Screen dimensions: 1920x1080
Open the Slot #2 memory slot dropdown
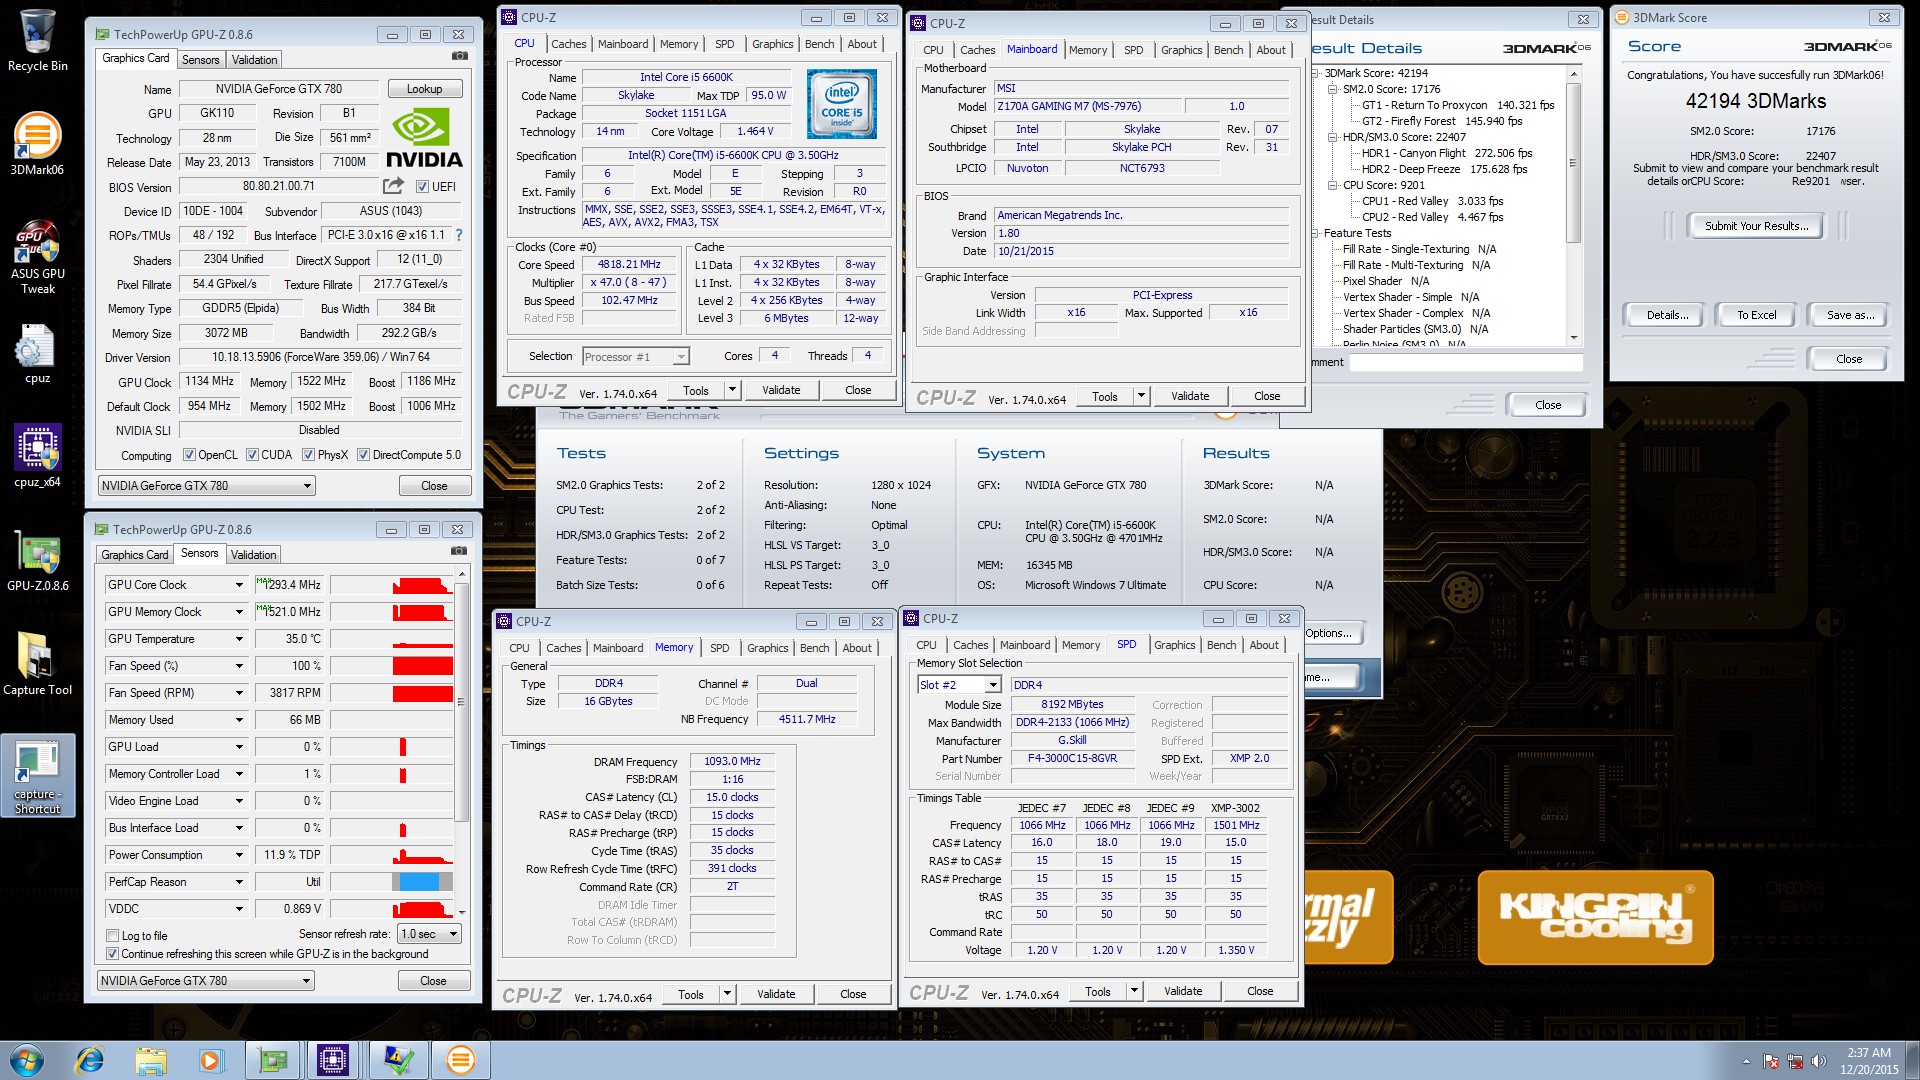[959, 685]
